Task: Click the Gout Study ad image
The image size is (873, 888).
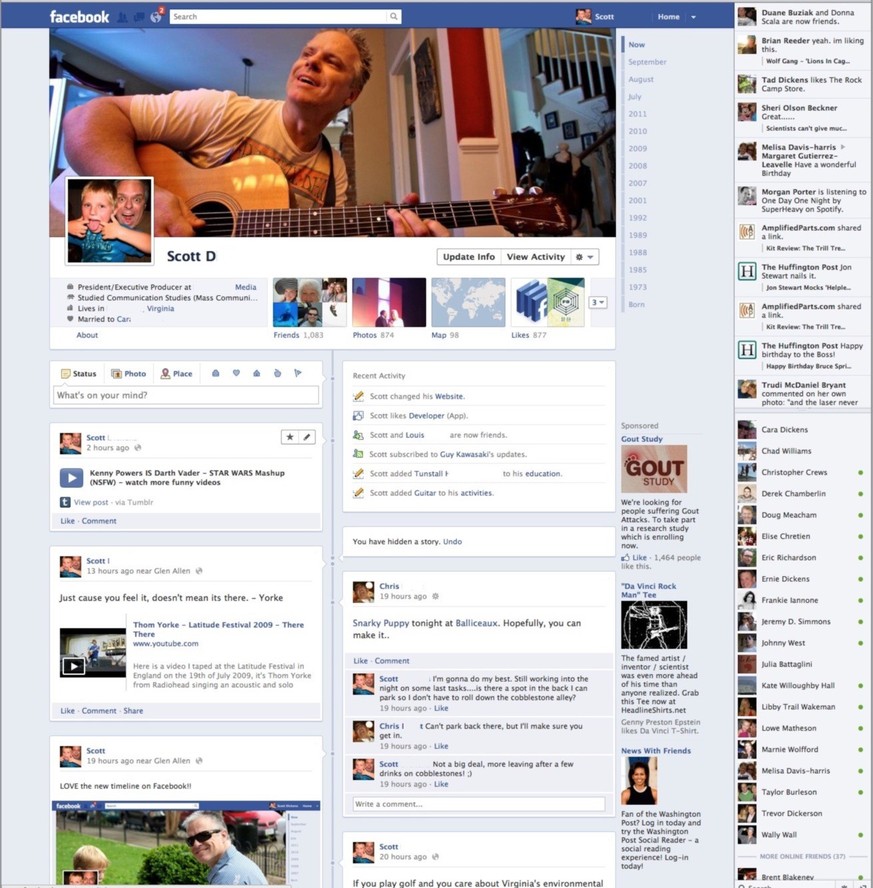Action: pyautogui.click(x=654, y=468)
